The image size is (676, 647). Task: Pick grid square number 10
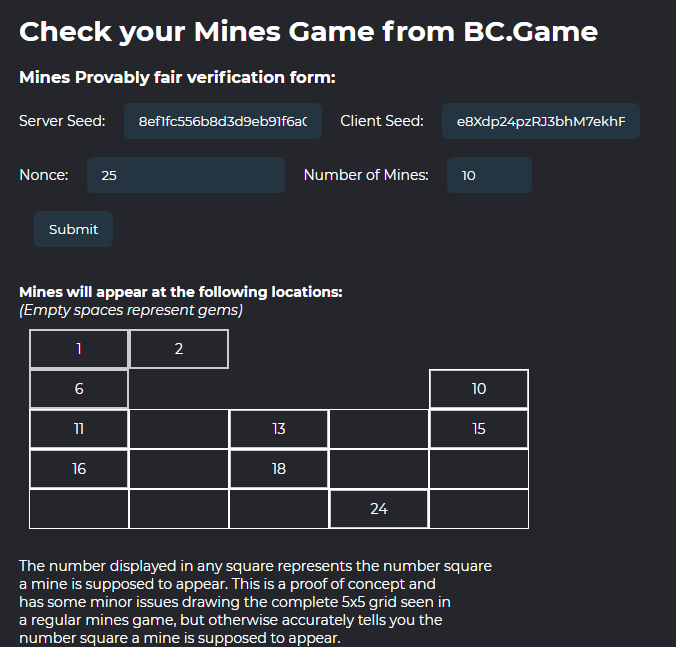(x=479, y=389)
